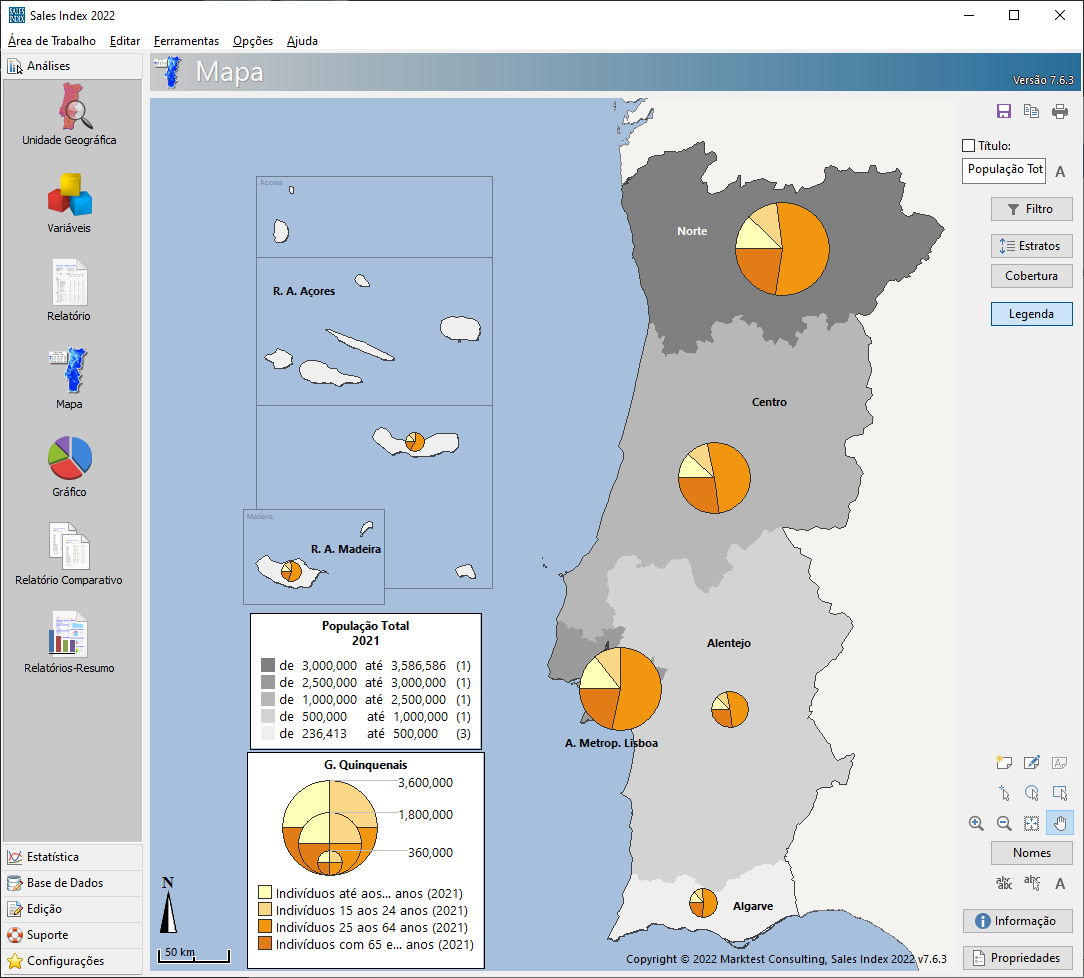
Task: Click the save map icon
Action: pos(1004,112)
